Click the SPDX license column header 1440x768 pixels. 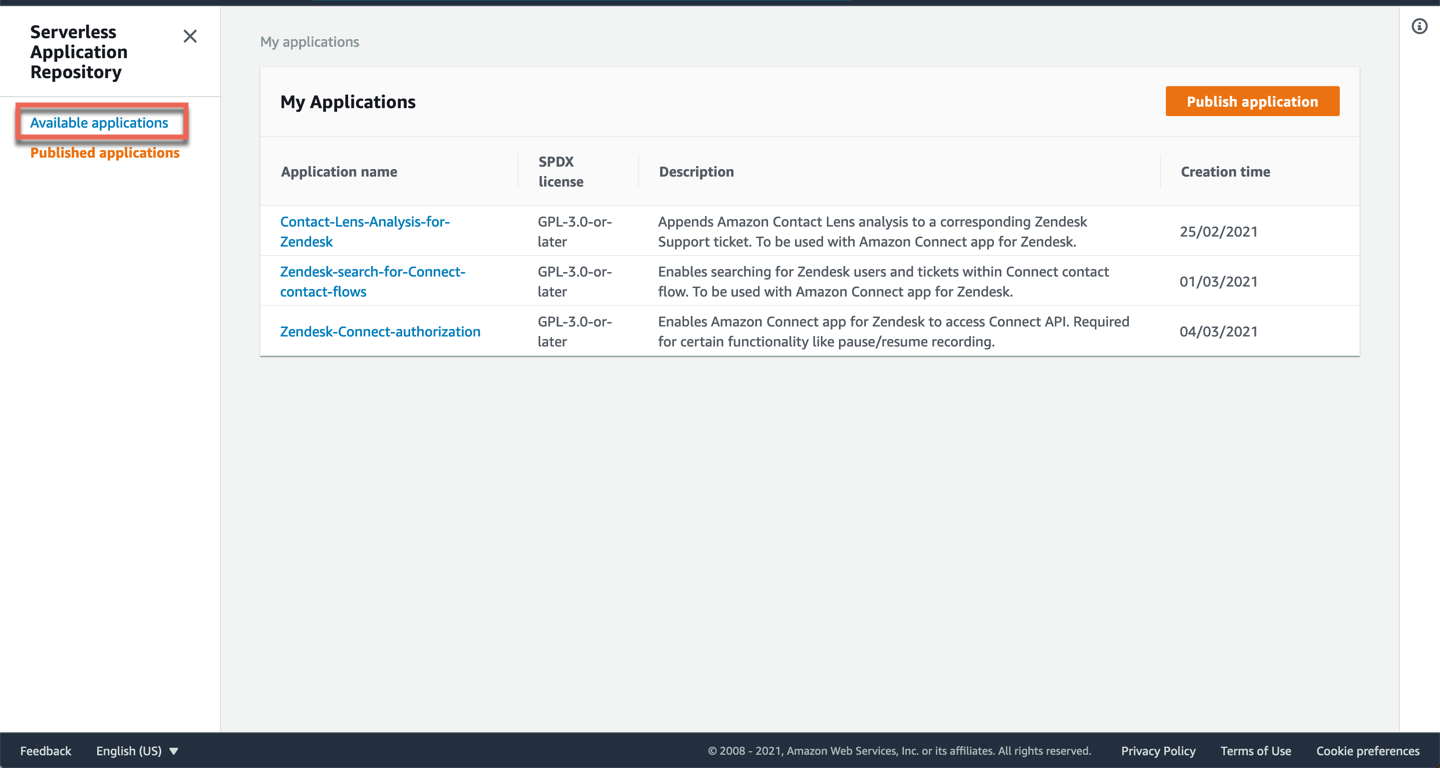click(x=561, y=172)
